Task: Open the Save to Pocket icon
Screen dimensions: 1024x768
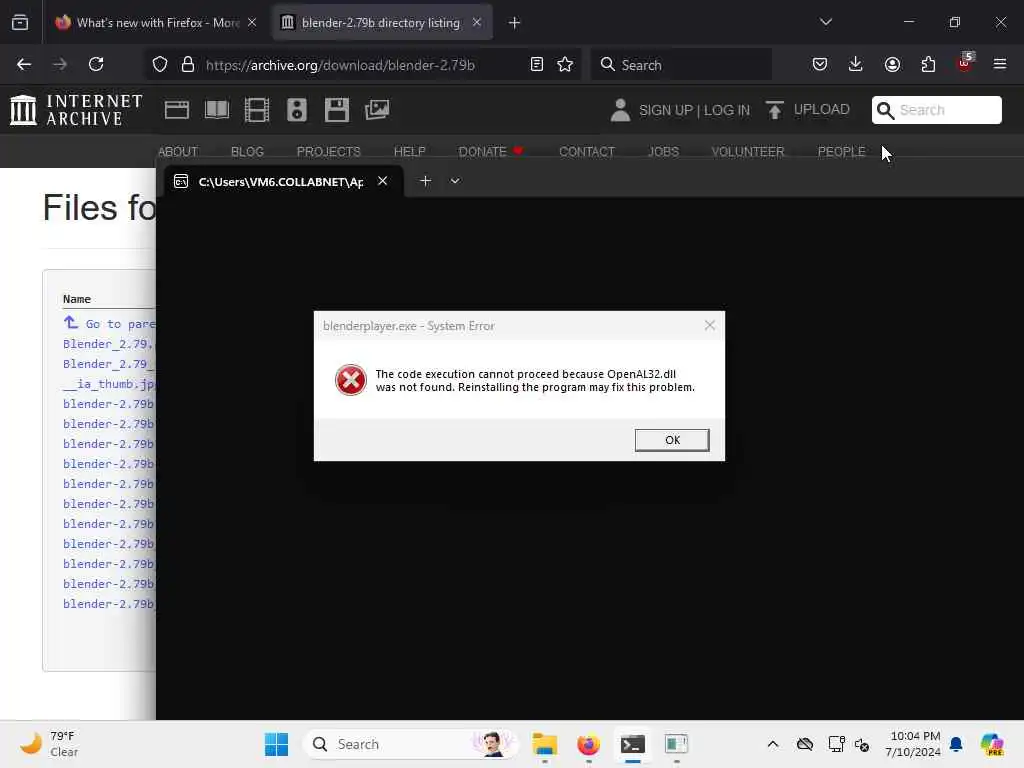Action: pyautogui.click(x=820, y=64)
